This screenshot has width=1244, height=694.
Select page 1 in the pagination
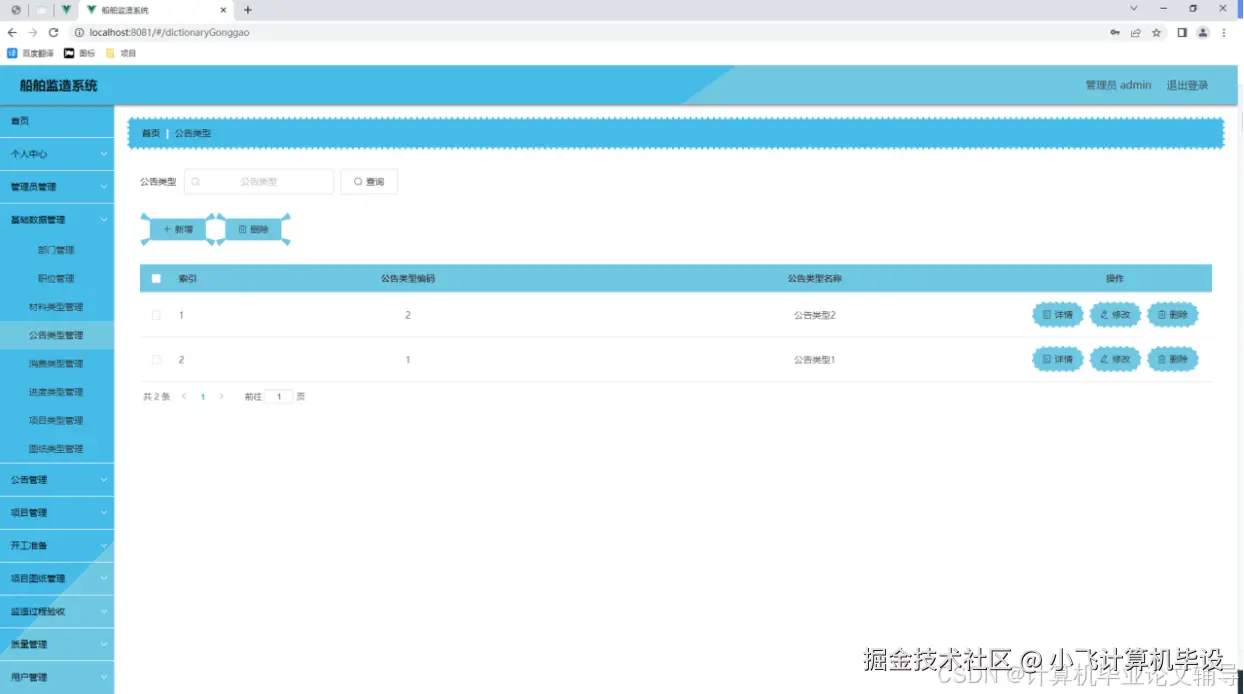pos(203,397)
